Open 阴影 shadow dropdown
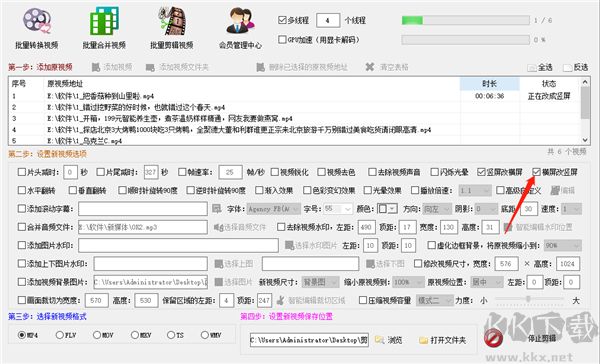 pyautogui.click(x=486, y=209)
